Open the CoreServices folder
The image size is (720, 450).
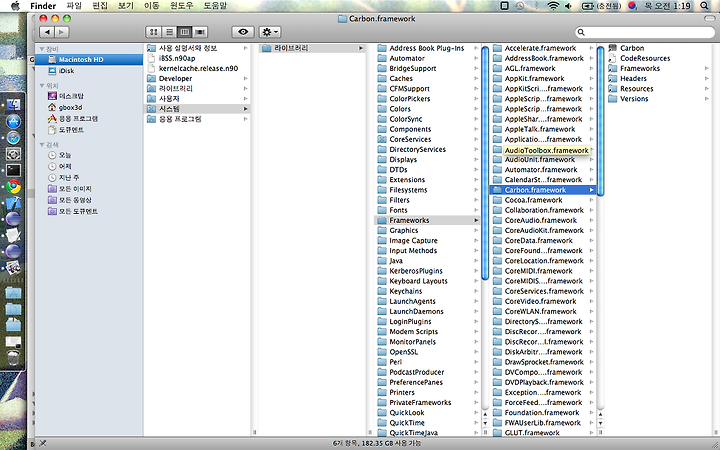[428, 139]
